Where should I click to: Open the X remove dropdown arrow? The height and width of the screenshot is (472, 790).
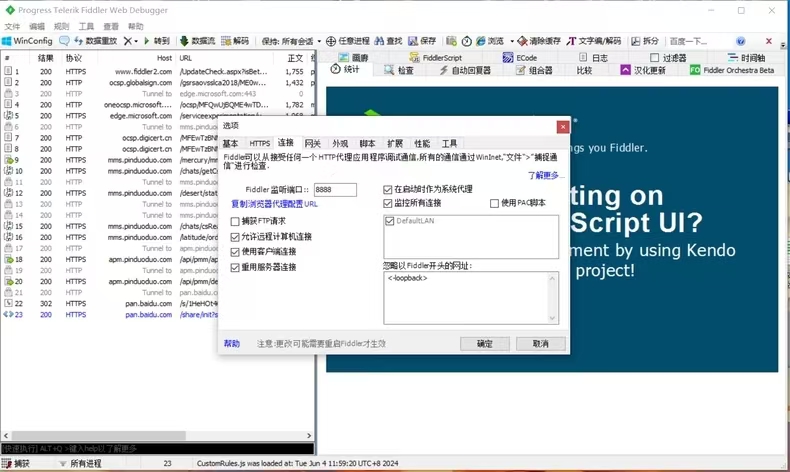[x=136, y=41]
